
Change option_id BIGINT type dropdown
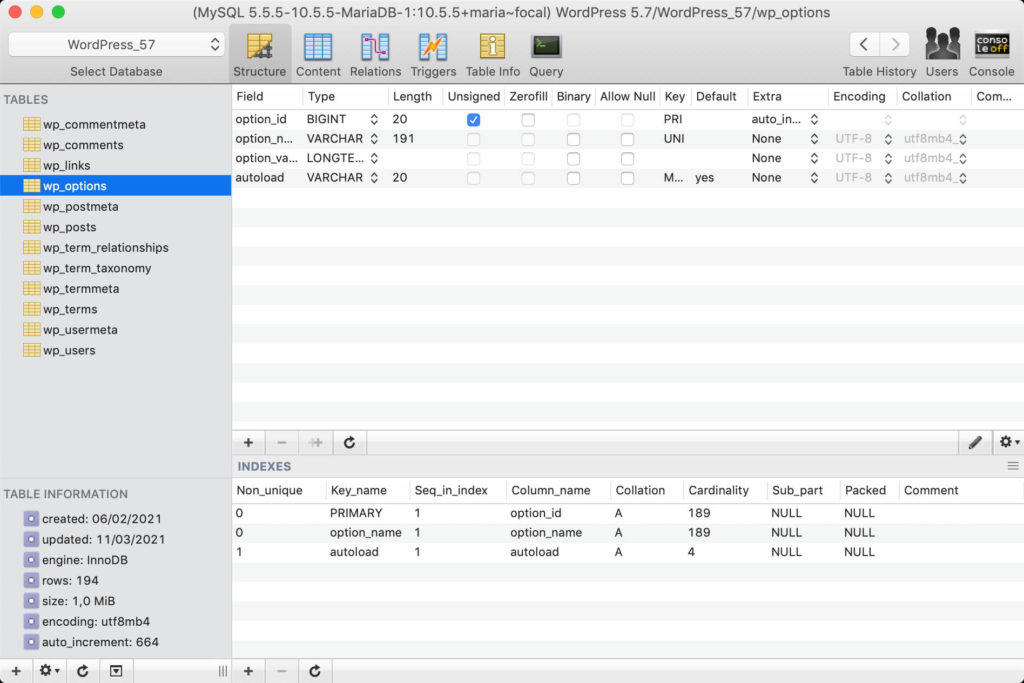(x=374, y=119)
